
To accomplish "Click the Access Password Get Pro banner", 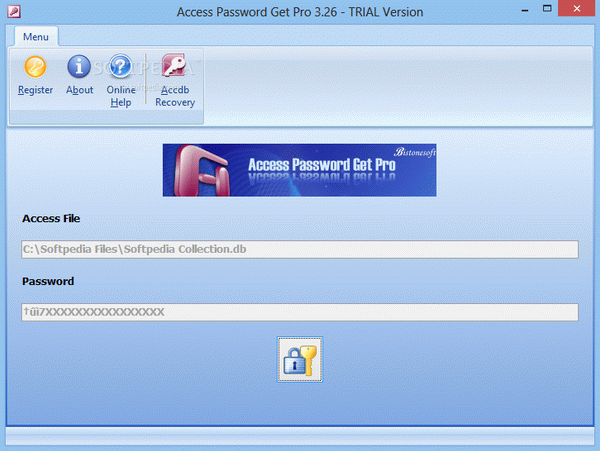I will [299, 170].
